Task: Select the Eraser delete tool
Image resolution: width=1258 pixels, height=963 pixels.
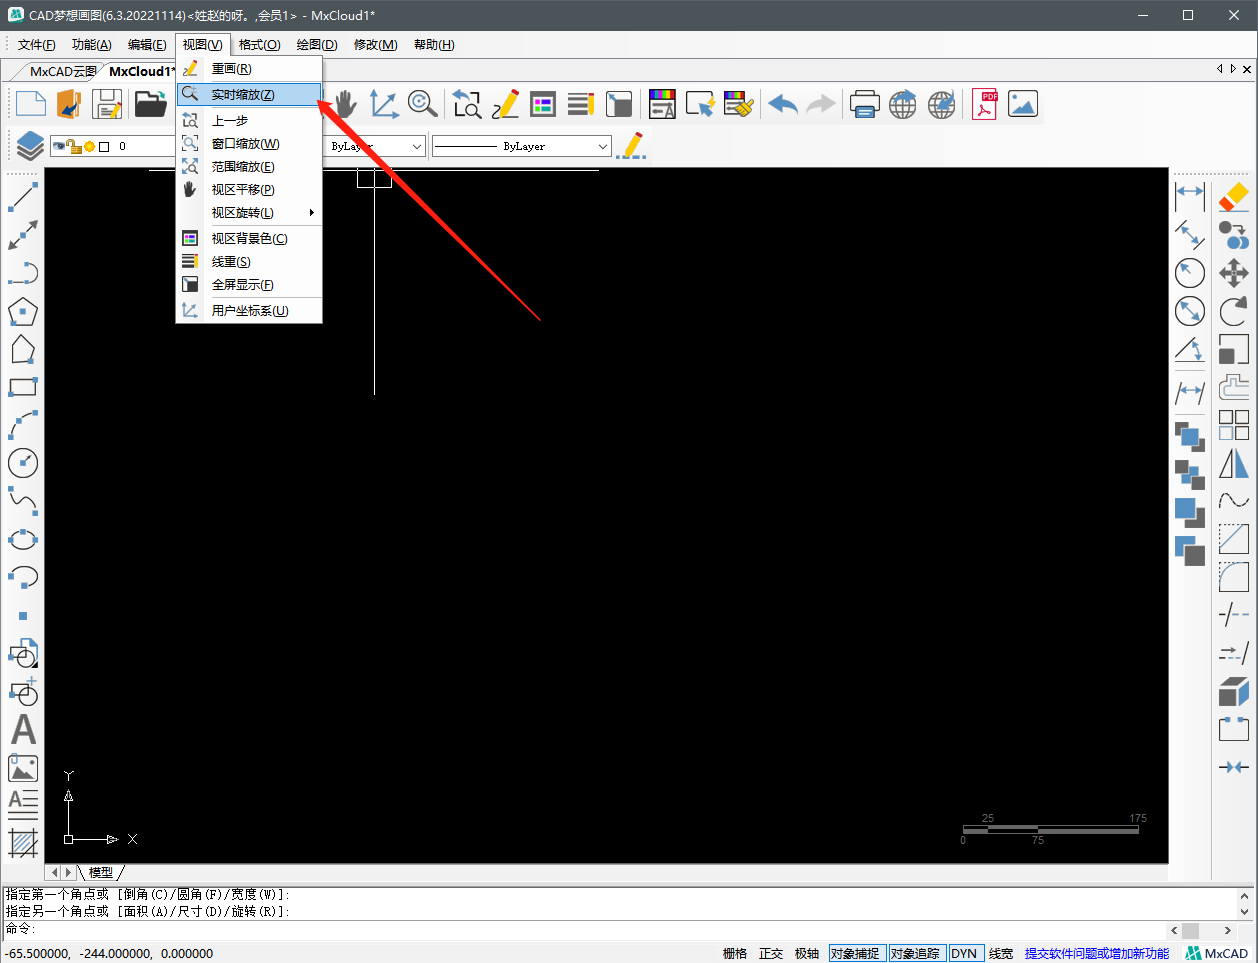Action: 1234,196
